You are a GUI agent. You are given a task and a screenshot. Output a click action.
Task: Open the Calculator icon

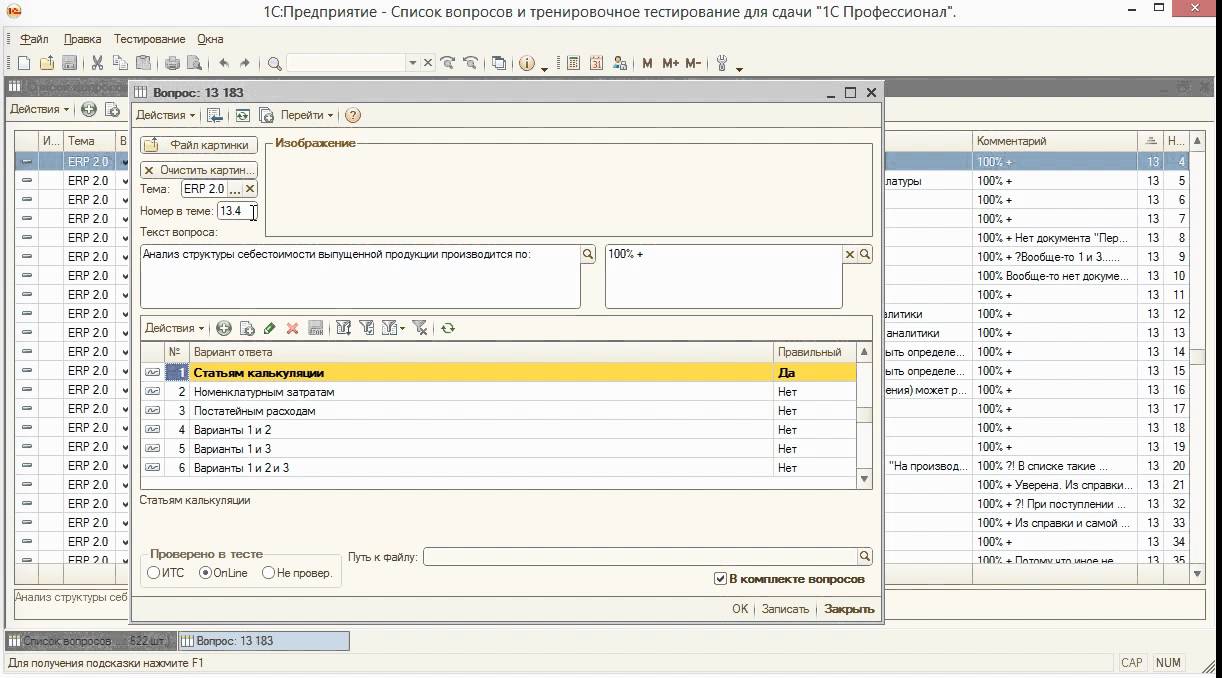(x=573, y=63)
